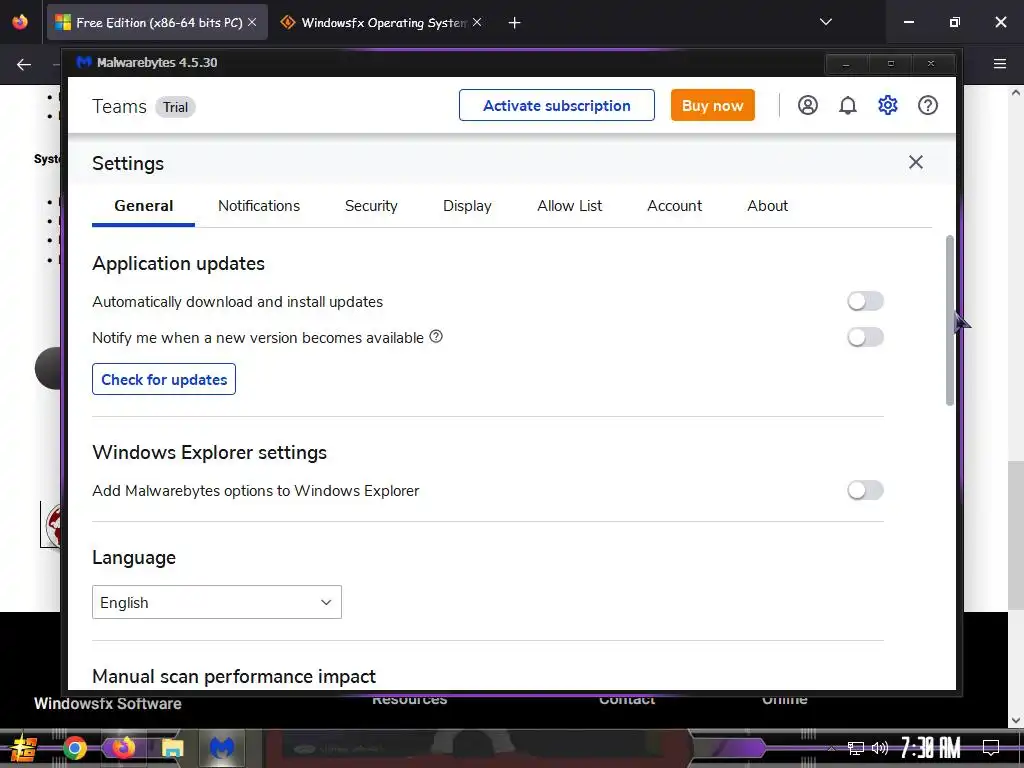Screen dimensions: 1024x768
Task: Click info icon beside new version notification
Action: 436,336
